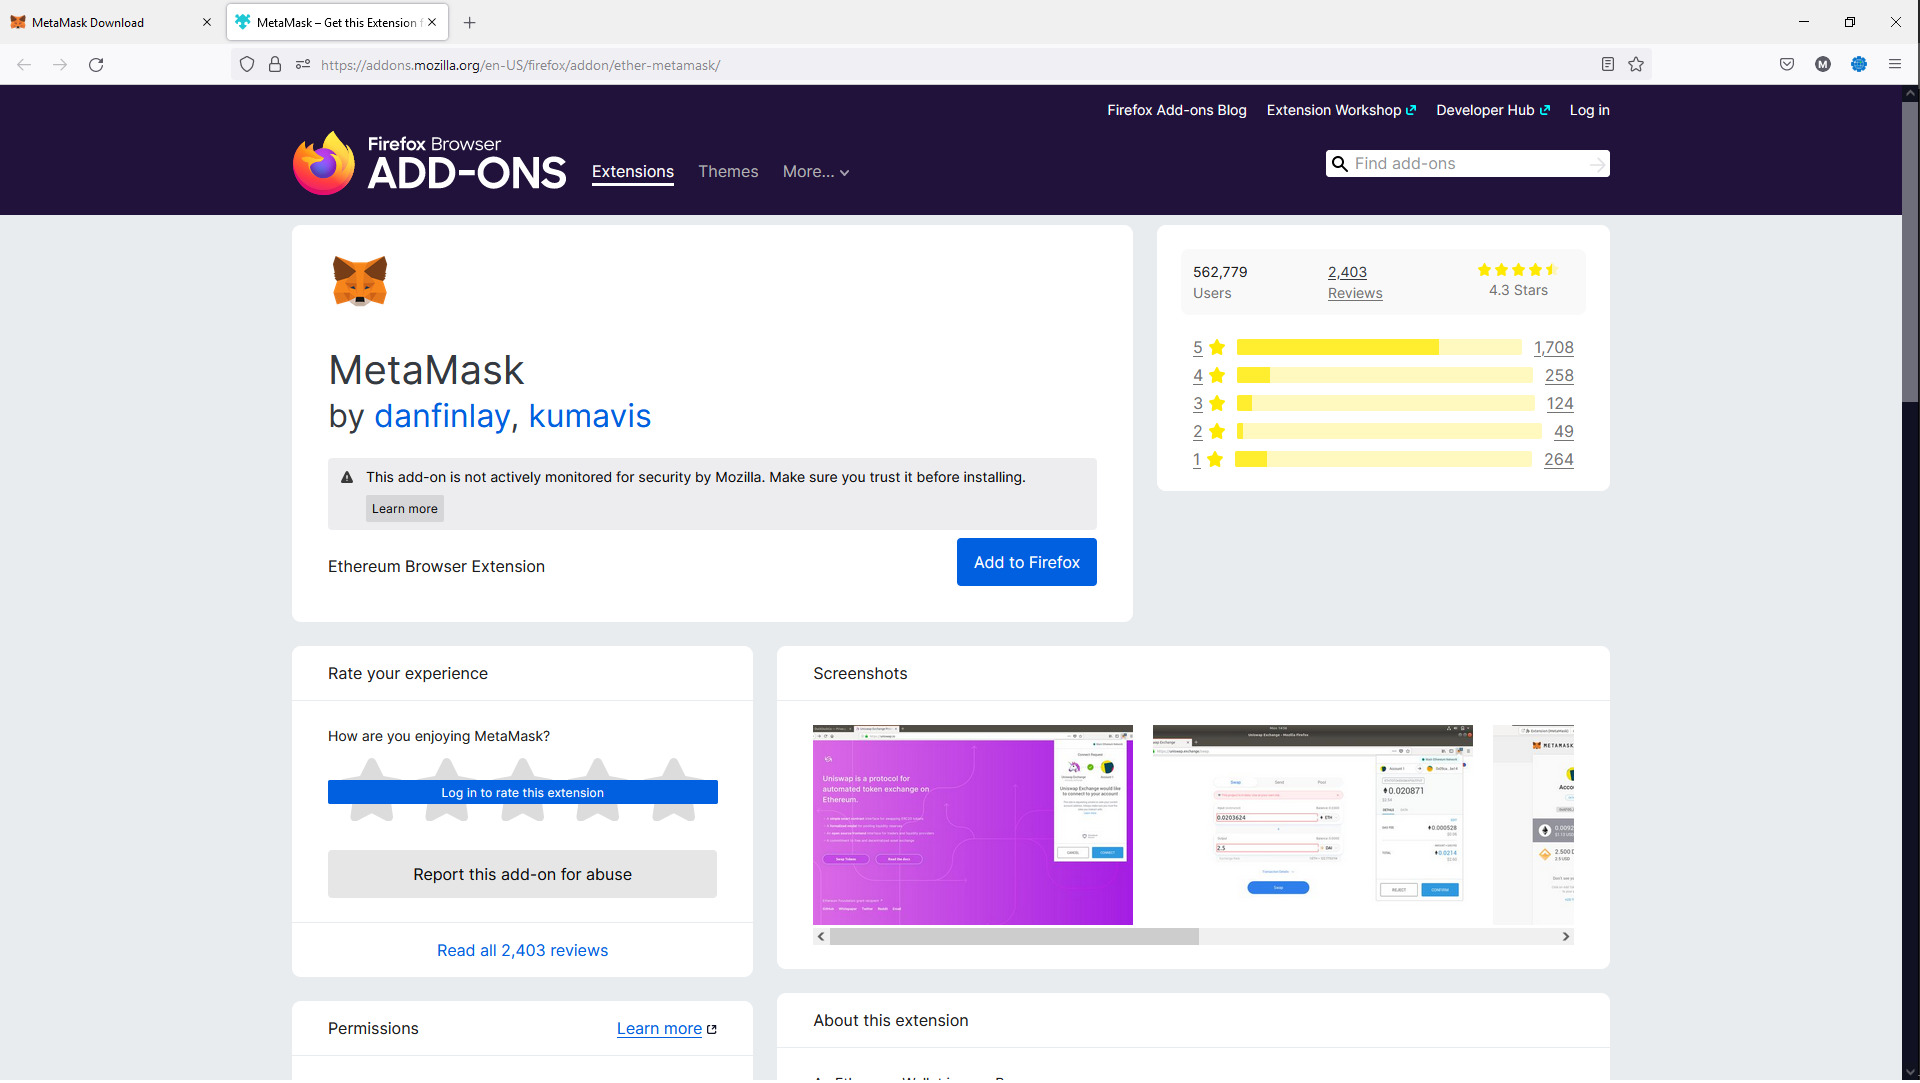Click the address bar URL
Viewport: 1920px width, 1083px height.
click(x=520, y=66)
